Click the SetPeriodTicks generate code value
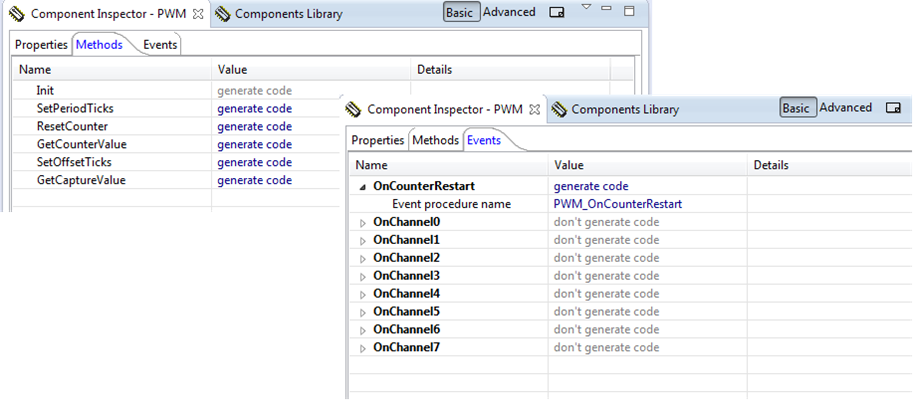This screenshot has width=915, height=419. pos(254,109)
